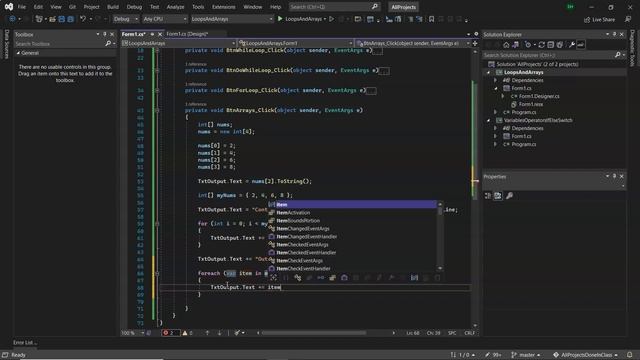The width and height of the screenshot is (640, 360).
Task: Pin the Toolbox panel
Action: [104, 34]
